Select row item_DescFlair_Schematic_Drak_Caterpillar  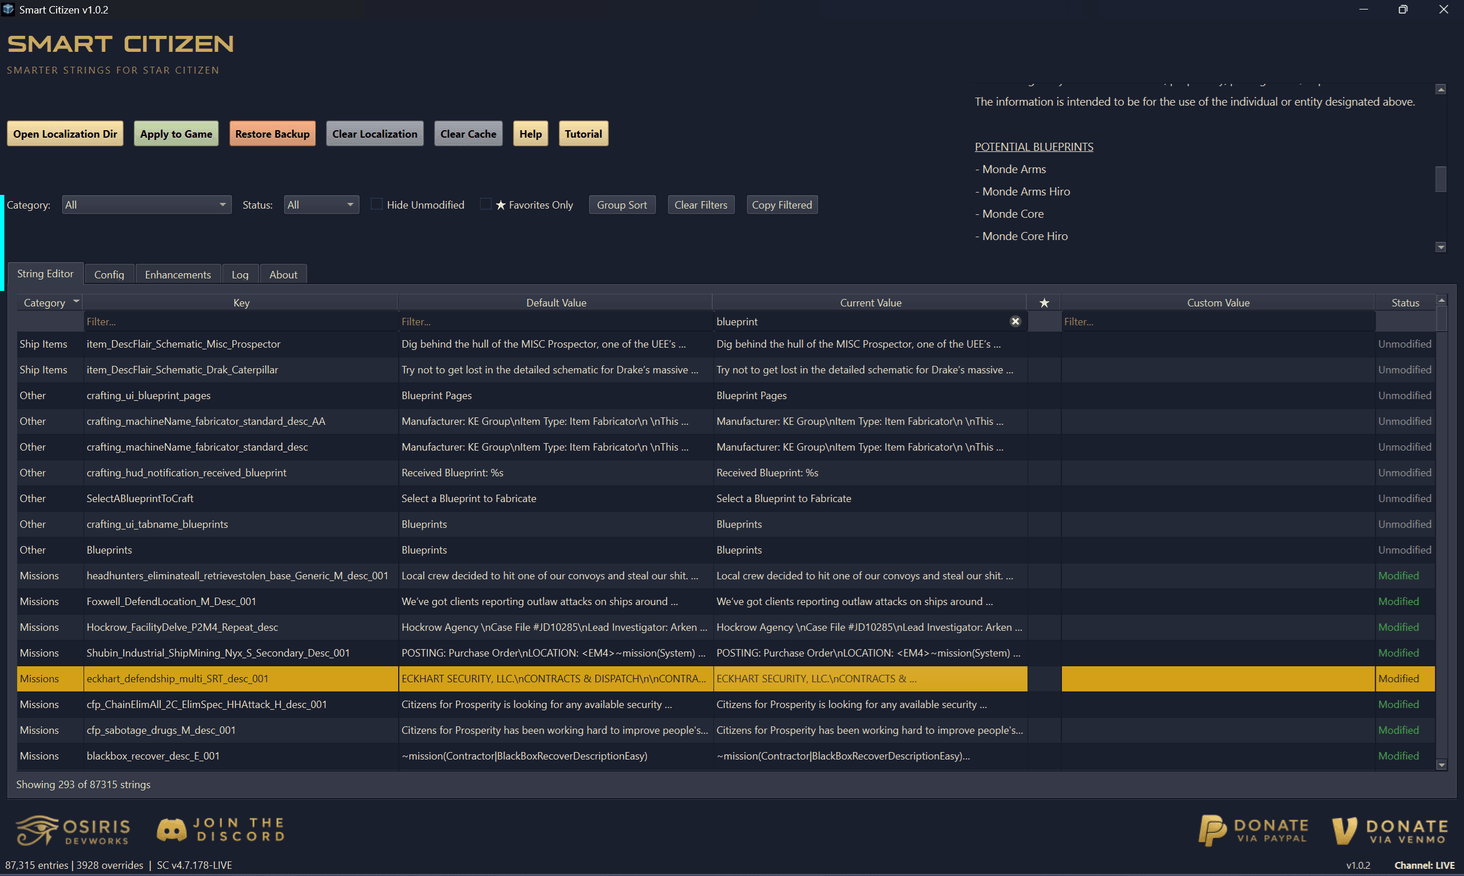(x=726, y=370)
